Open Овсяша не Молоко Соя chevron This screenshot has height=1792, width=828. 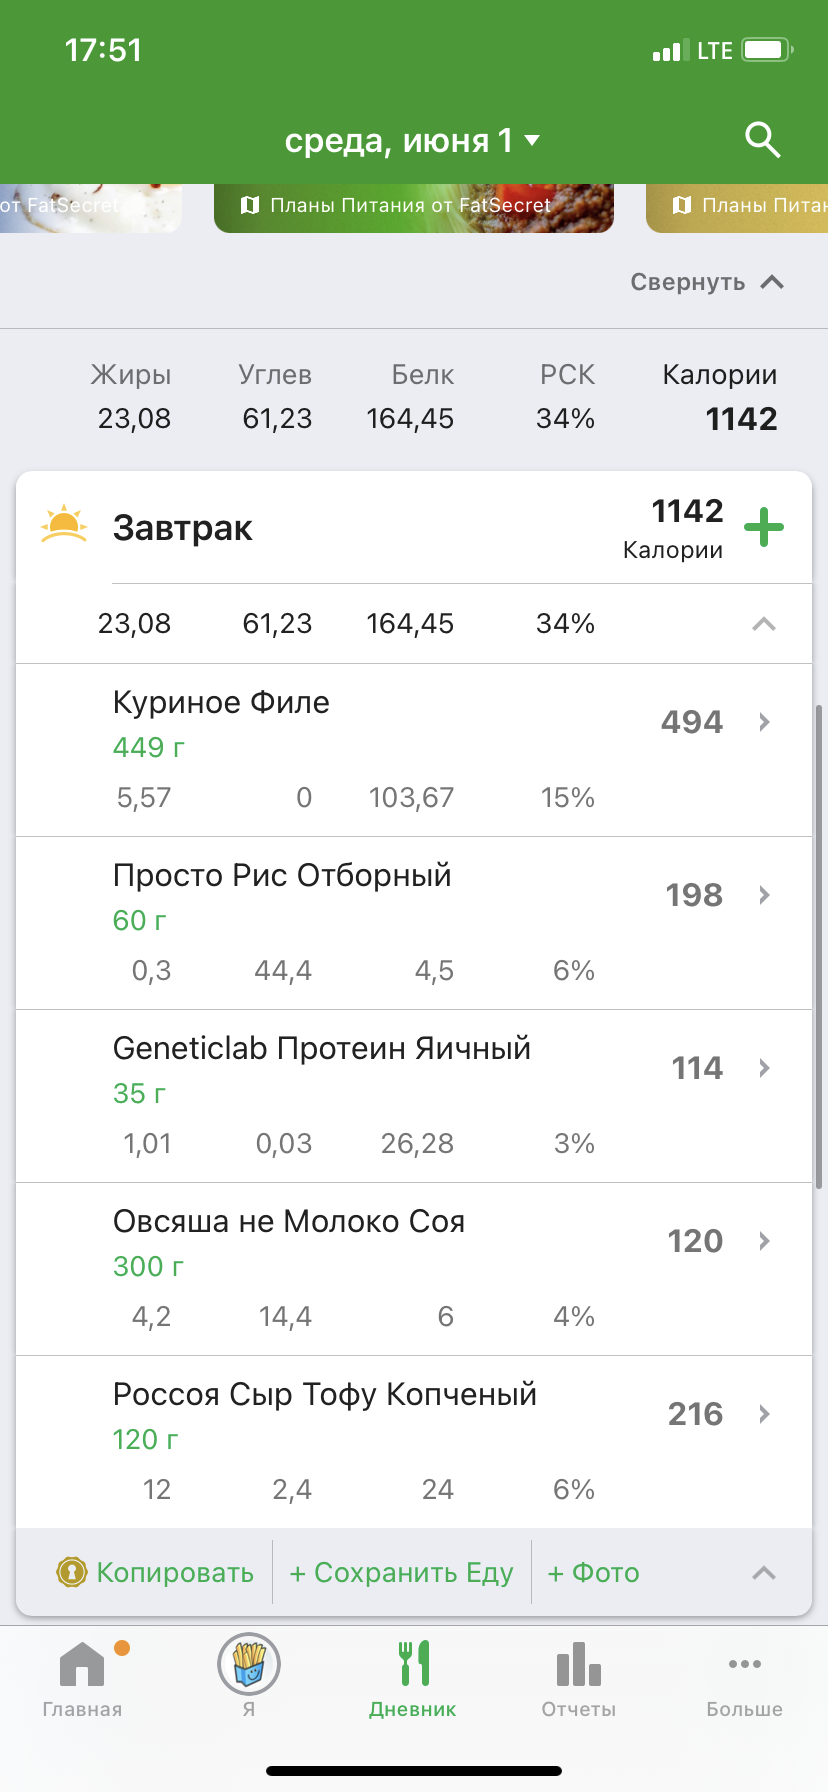coord(764,1241)
